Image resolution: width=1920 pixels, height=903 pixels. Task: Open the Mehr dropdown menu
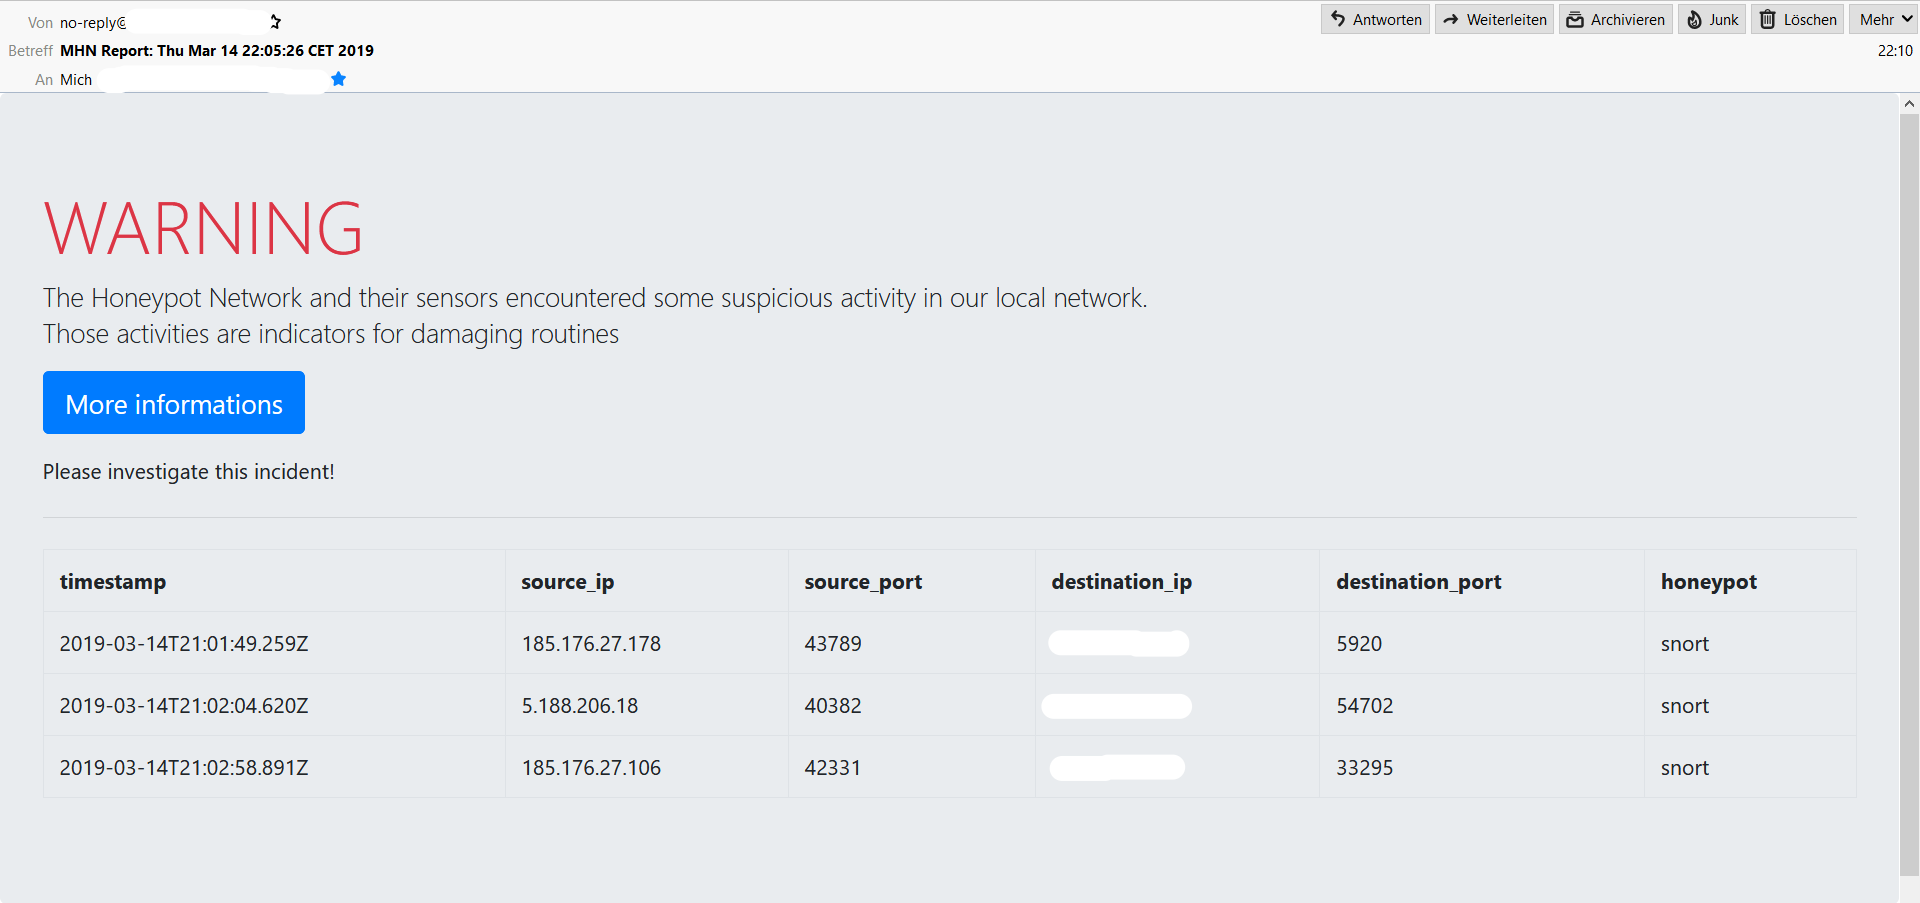(x=1885, y=20)
